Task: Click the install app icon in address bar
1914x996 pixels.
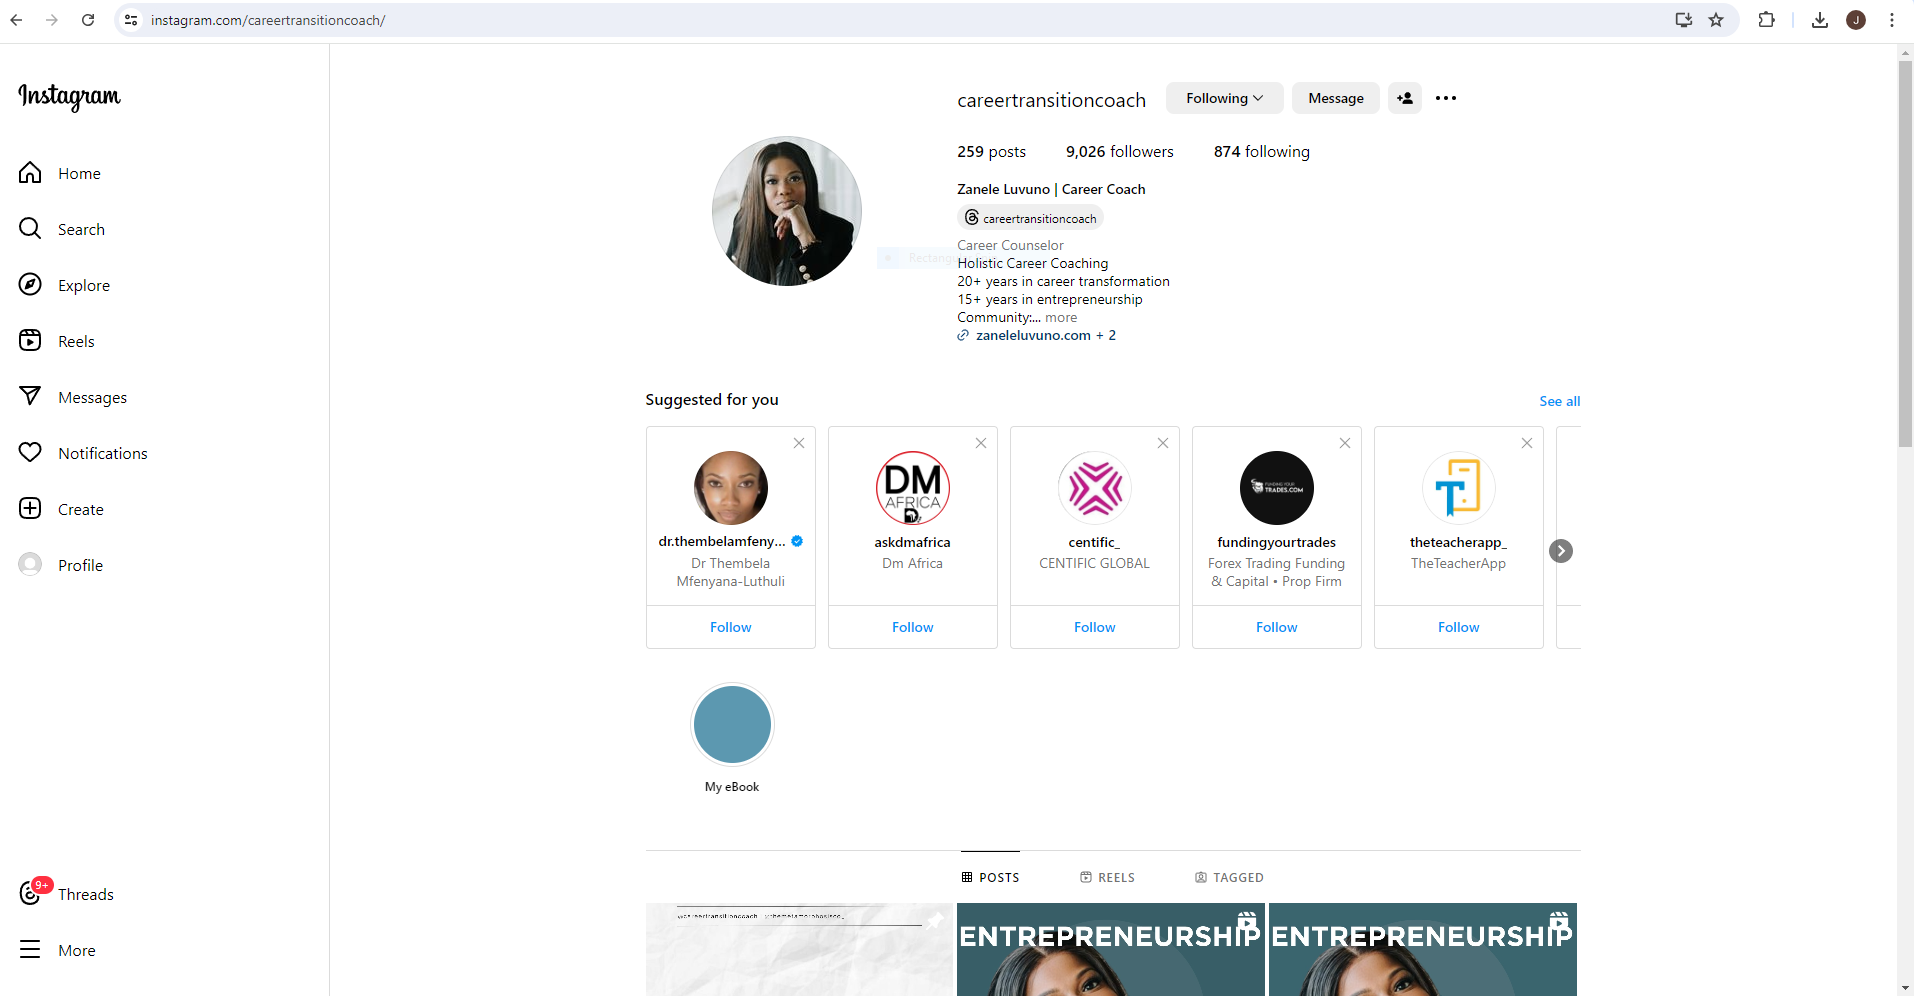Action: [x=1684, y=20]
